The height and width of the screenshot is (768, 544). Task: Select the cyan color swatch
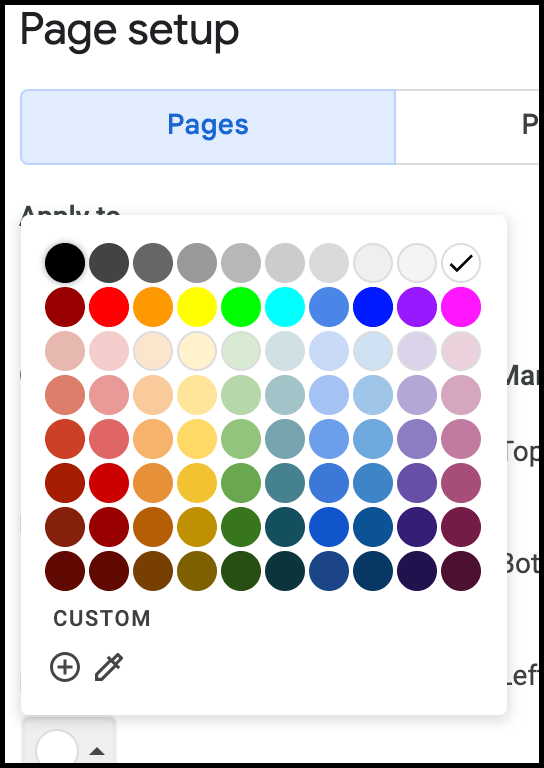click(x=285, y=307)
